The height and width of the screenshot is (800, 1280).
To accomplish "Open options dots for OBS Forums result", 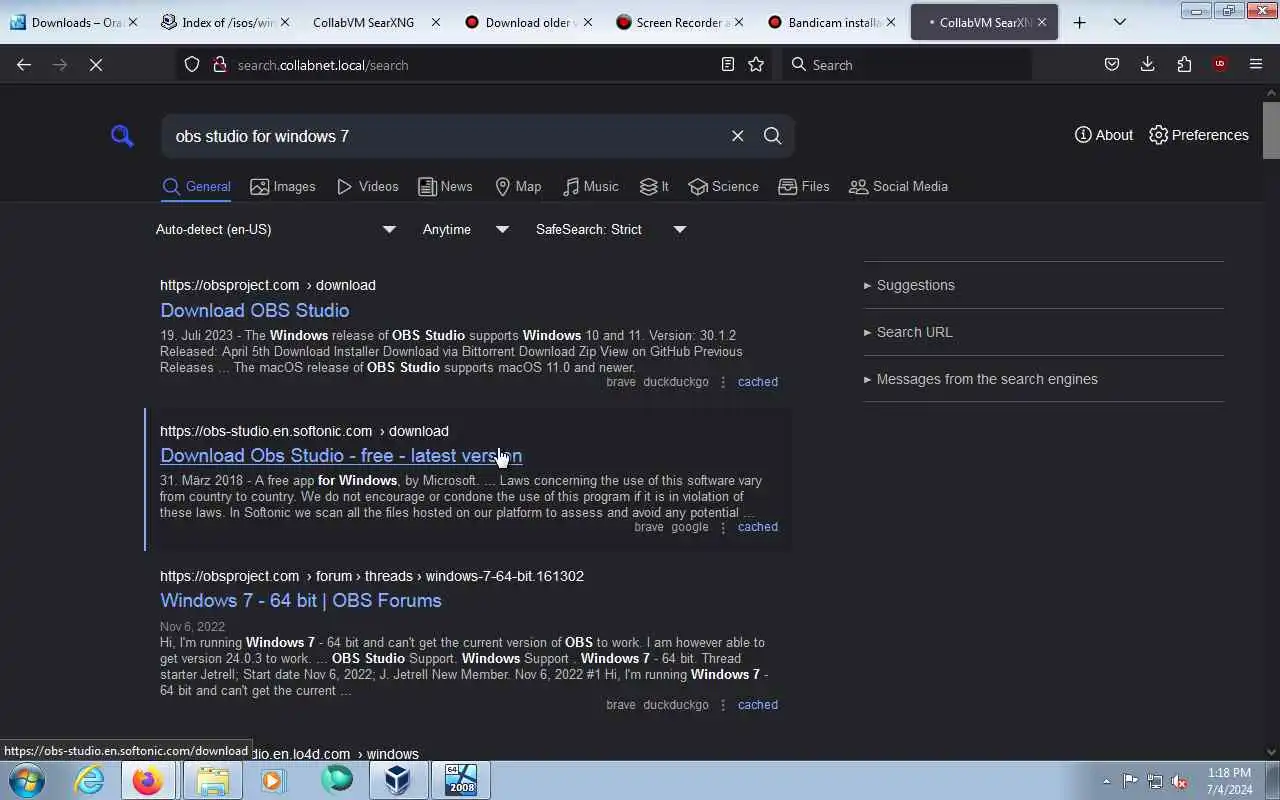I will coord(723,705).
